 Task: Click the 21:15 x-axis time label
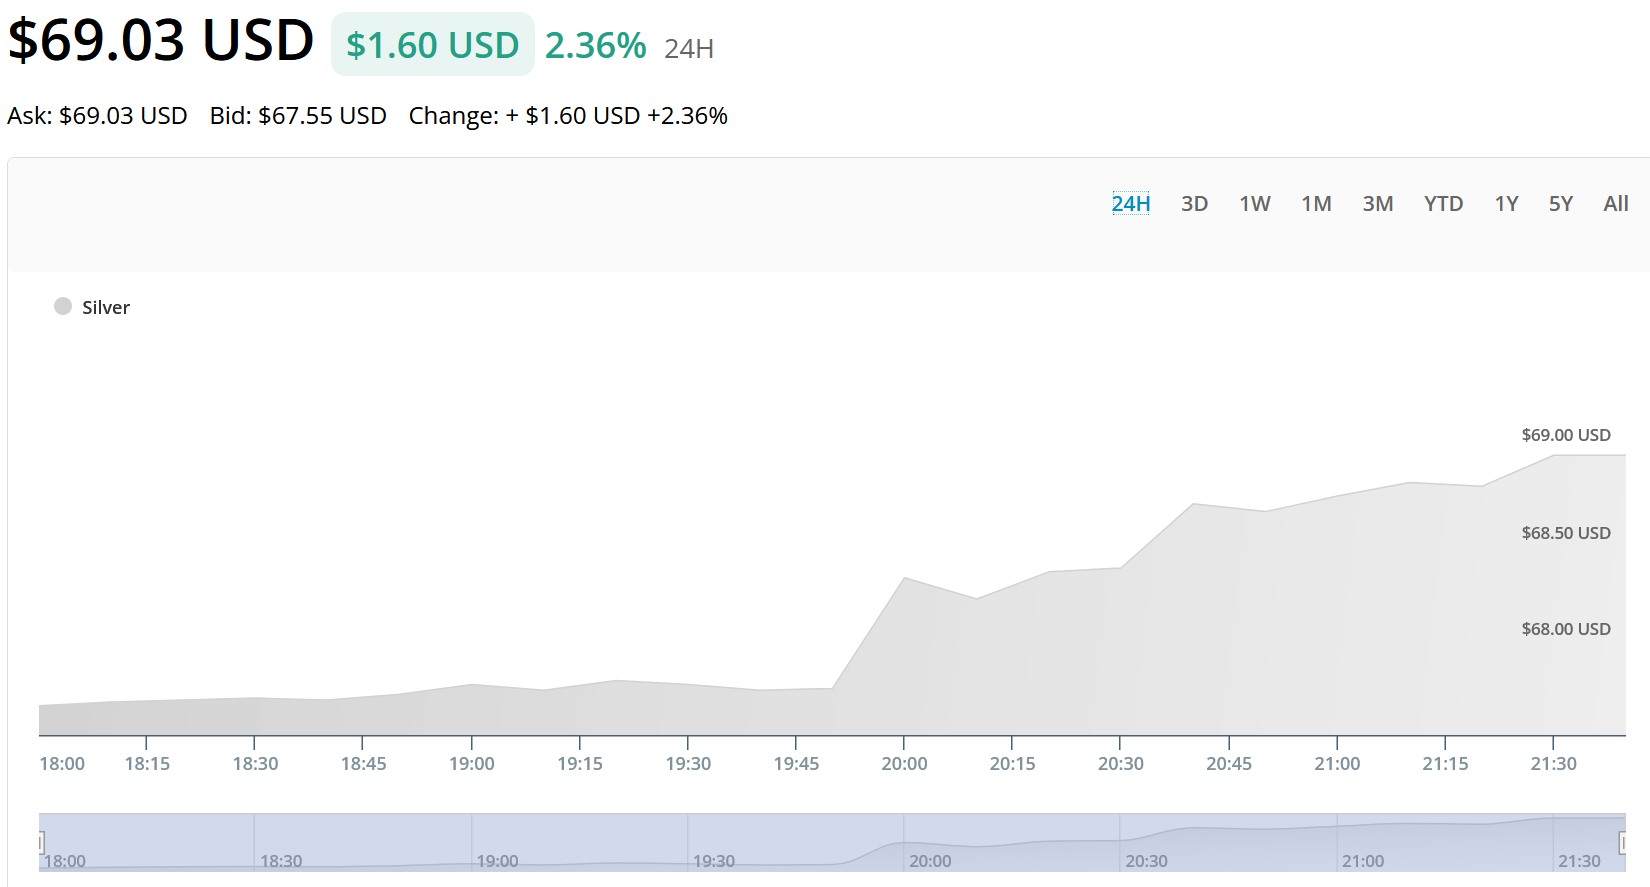click(1445, 764)
